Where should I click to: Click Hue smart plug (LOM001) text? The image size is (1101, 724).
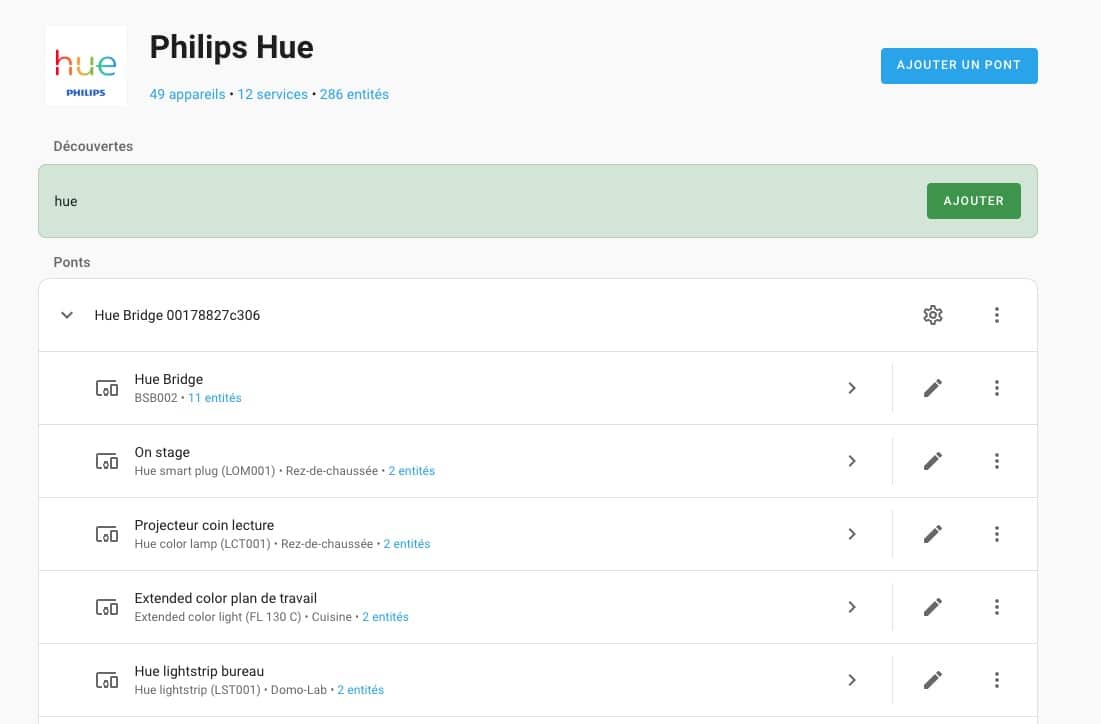coord(204,470)
